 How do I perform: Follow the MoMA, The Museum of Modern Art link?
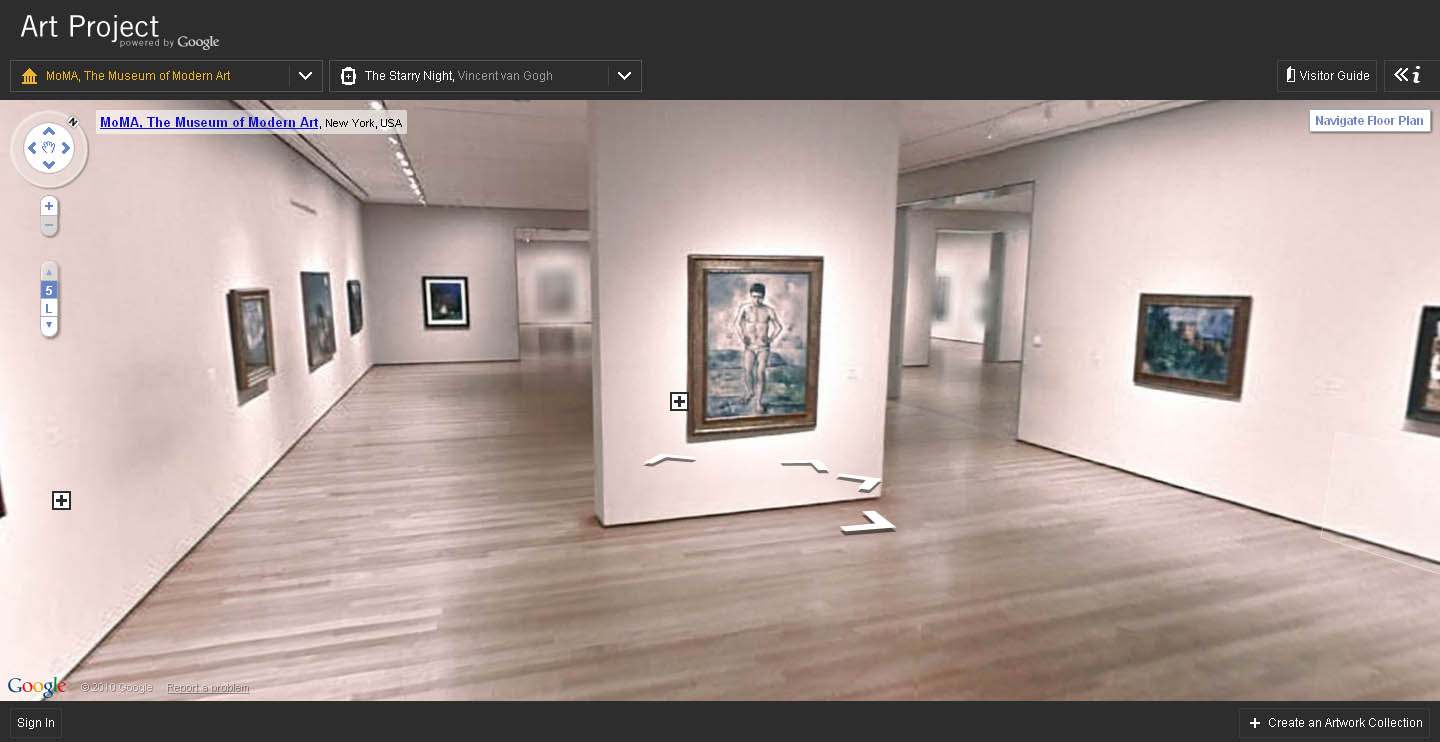pyautogui.click(x=209, y=122)
